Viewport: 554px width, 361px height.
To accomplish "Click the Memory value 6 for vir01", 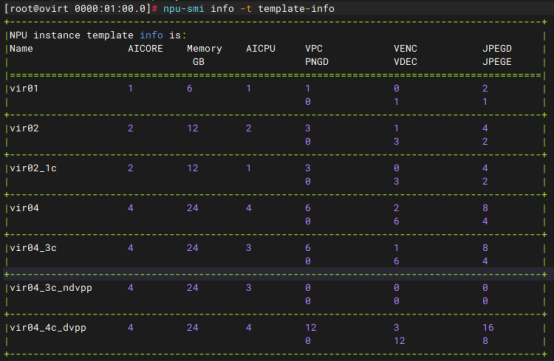I will pyautogui.click(x=190, y=88).
